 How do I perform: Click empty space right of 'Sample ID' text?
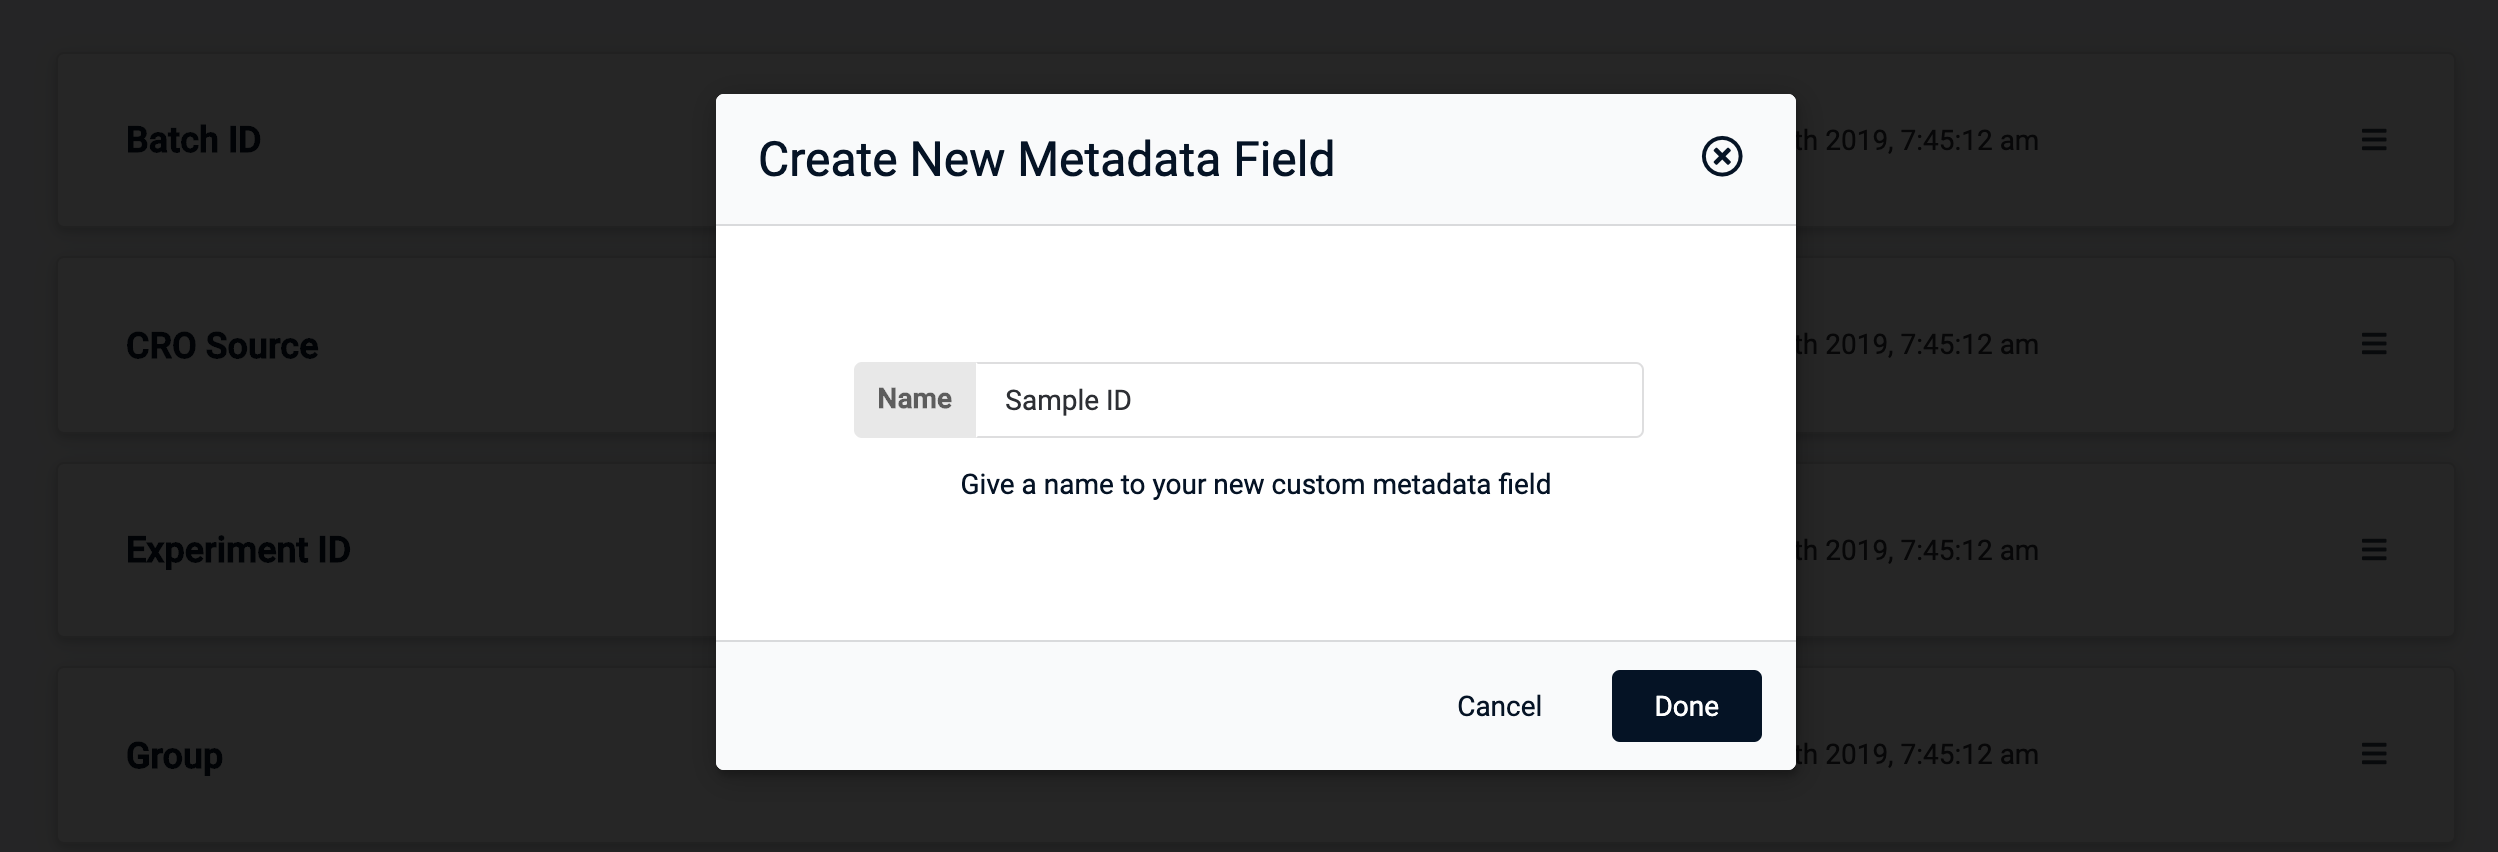tap(1400, 400)
